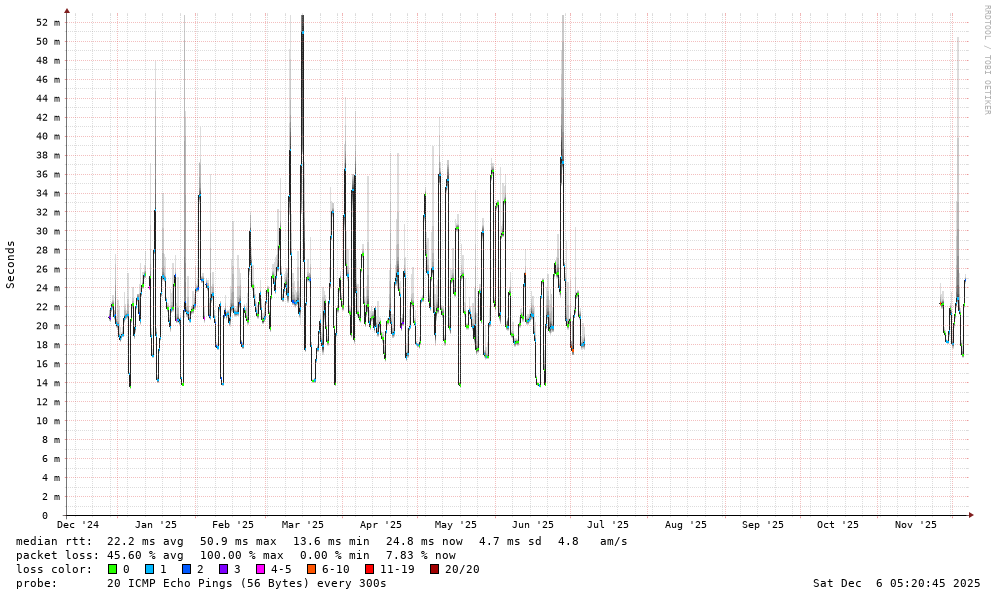The height and width of the screenshot is (597, 997).
Task: Select the royal blue legend square
Action: coord(186,569)
